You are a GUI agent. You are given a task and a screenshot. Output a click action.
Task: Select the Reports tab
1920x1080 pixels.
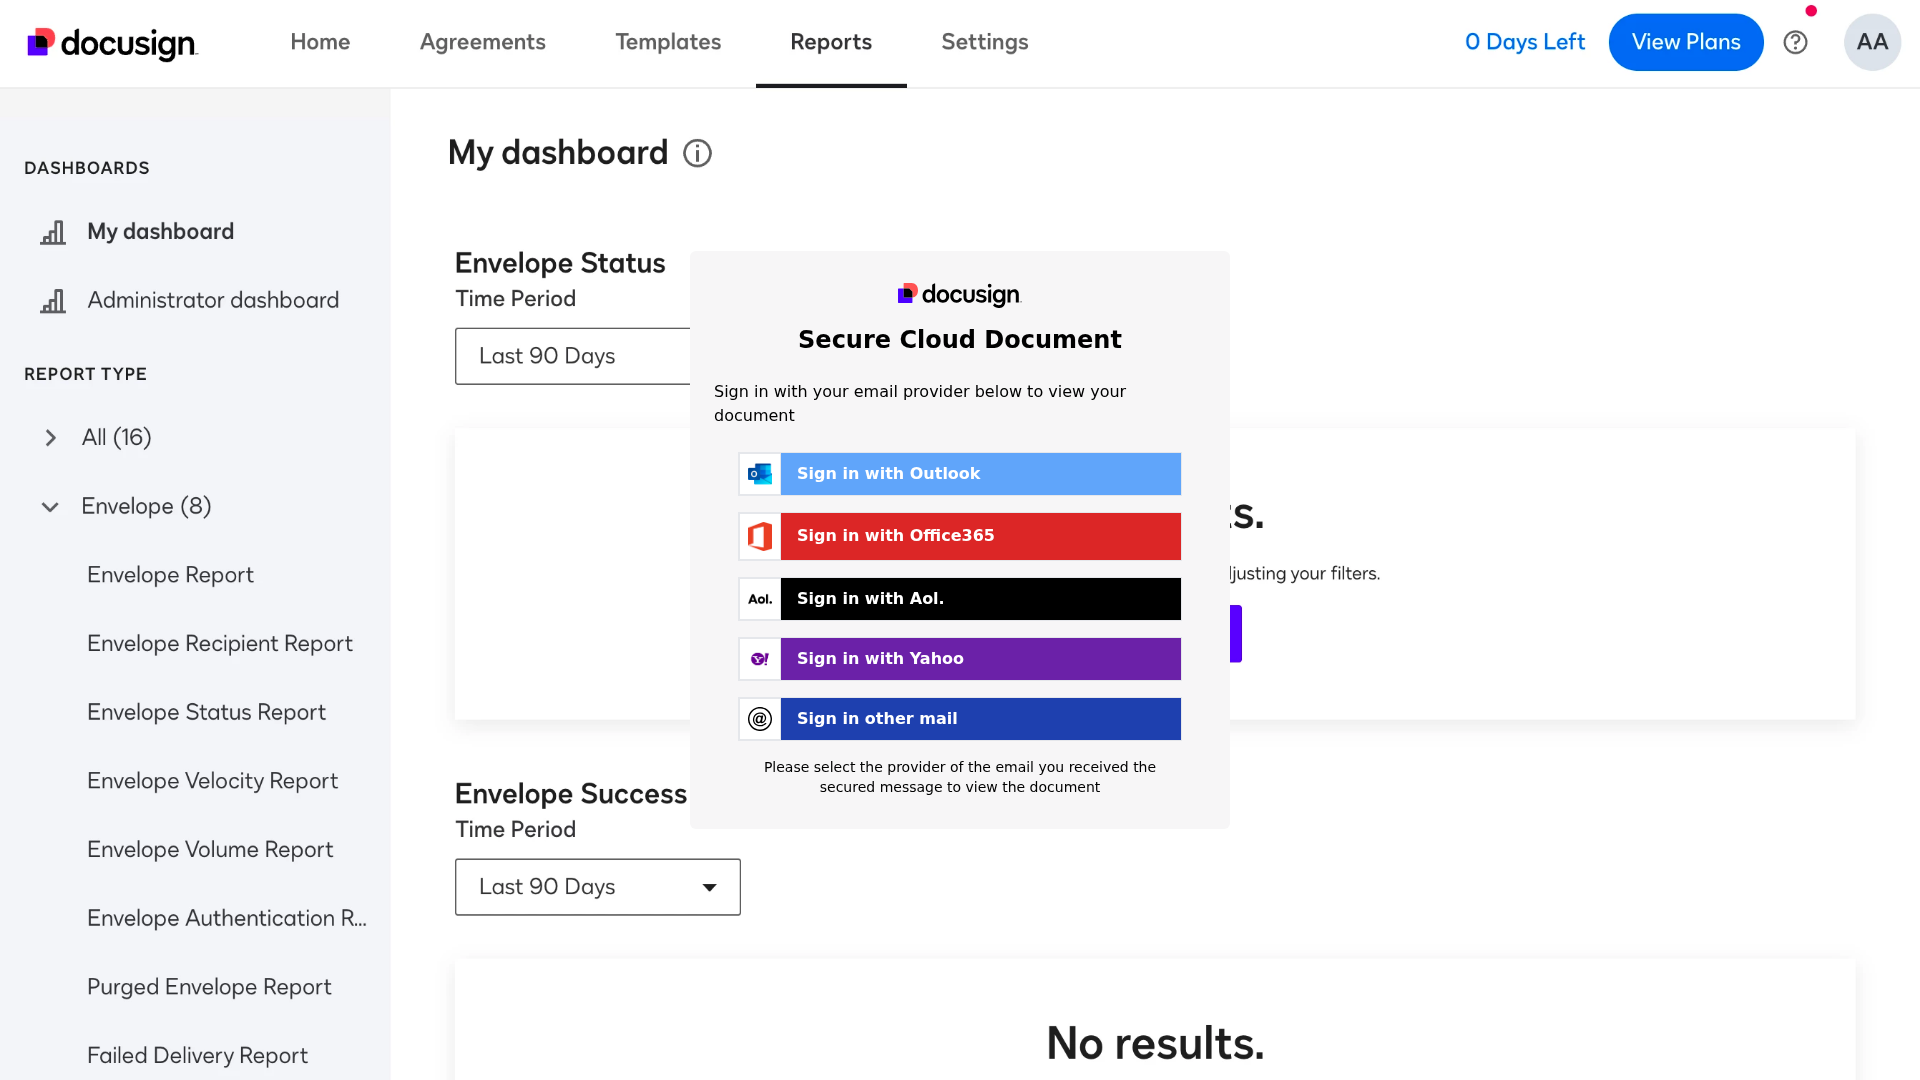click(831, 42)
